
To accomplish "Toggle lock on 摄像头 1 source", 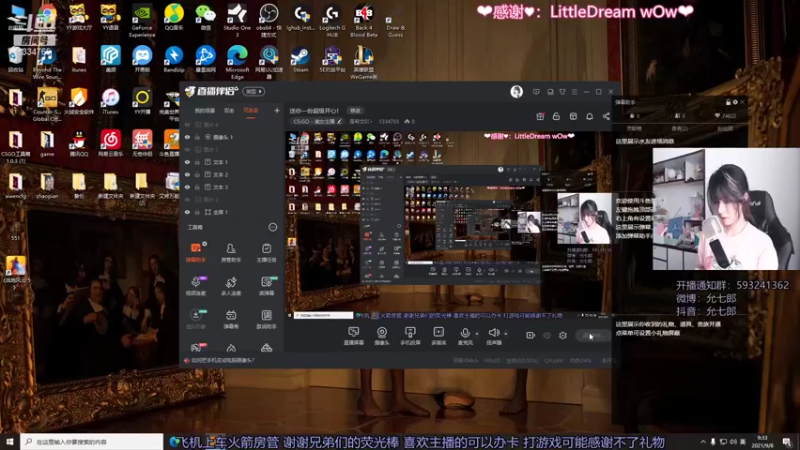I will point(197,137).
